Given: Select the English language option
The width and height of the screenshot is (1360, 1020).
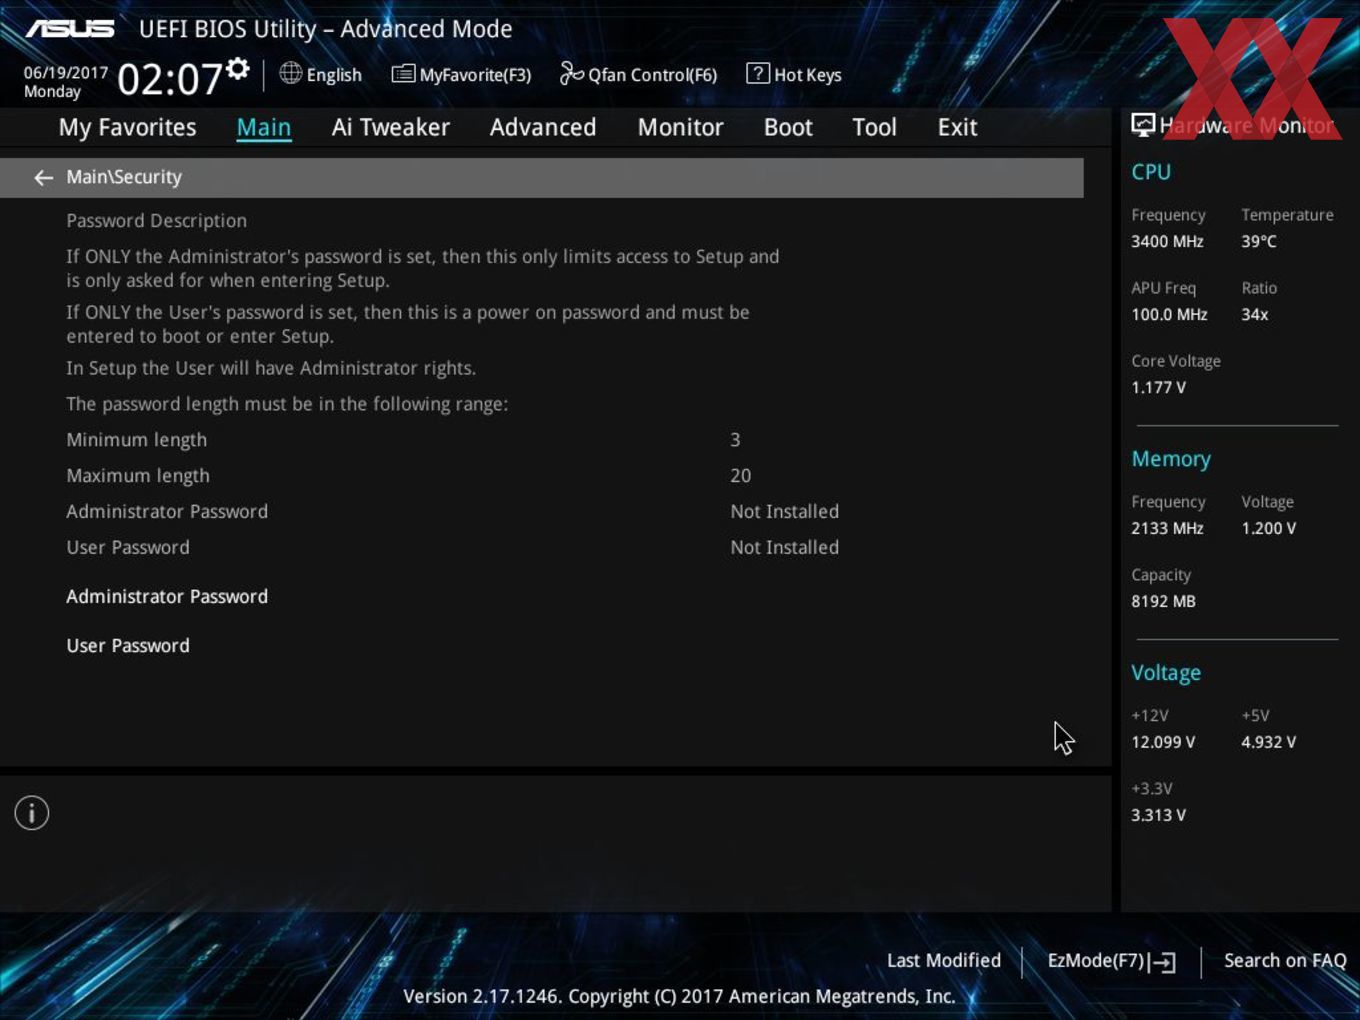Looking at the screenshot, I should point(334,75).
